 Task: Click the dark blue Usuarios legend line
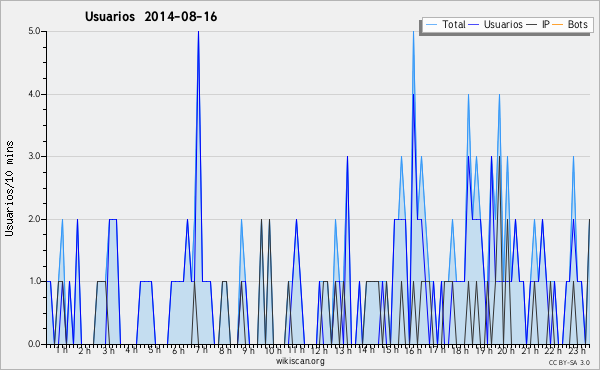pyautogui.click(x=474, y=25)
